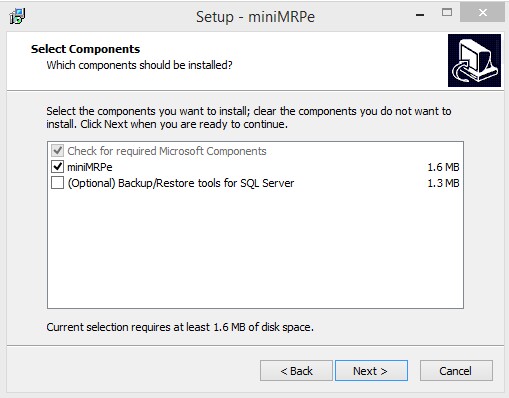The width and height of the screenshot is (509, 398).
Task: Click the Setup - miniMRPe title bar text
Action: click(x=255, y=17)
